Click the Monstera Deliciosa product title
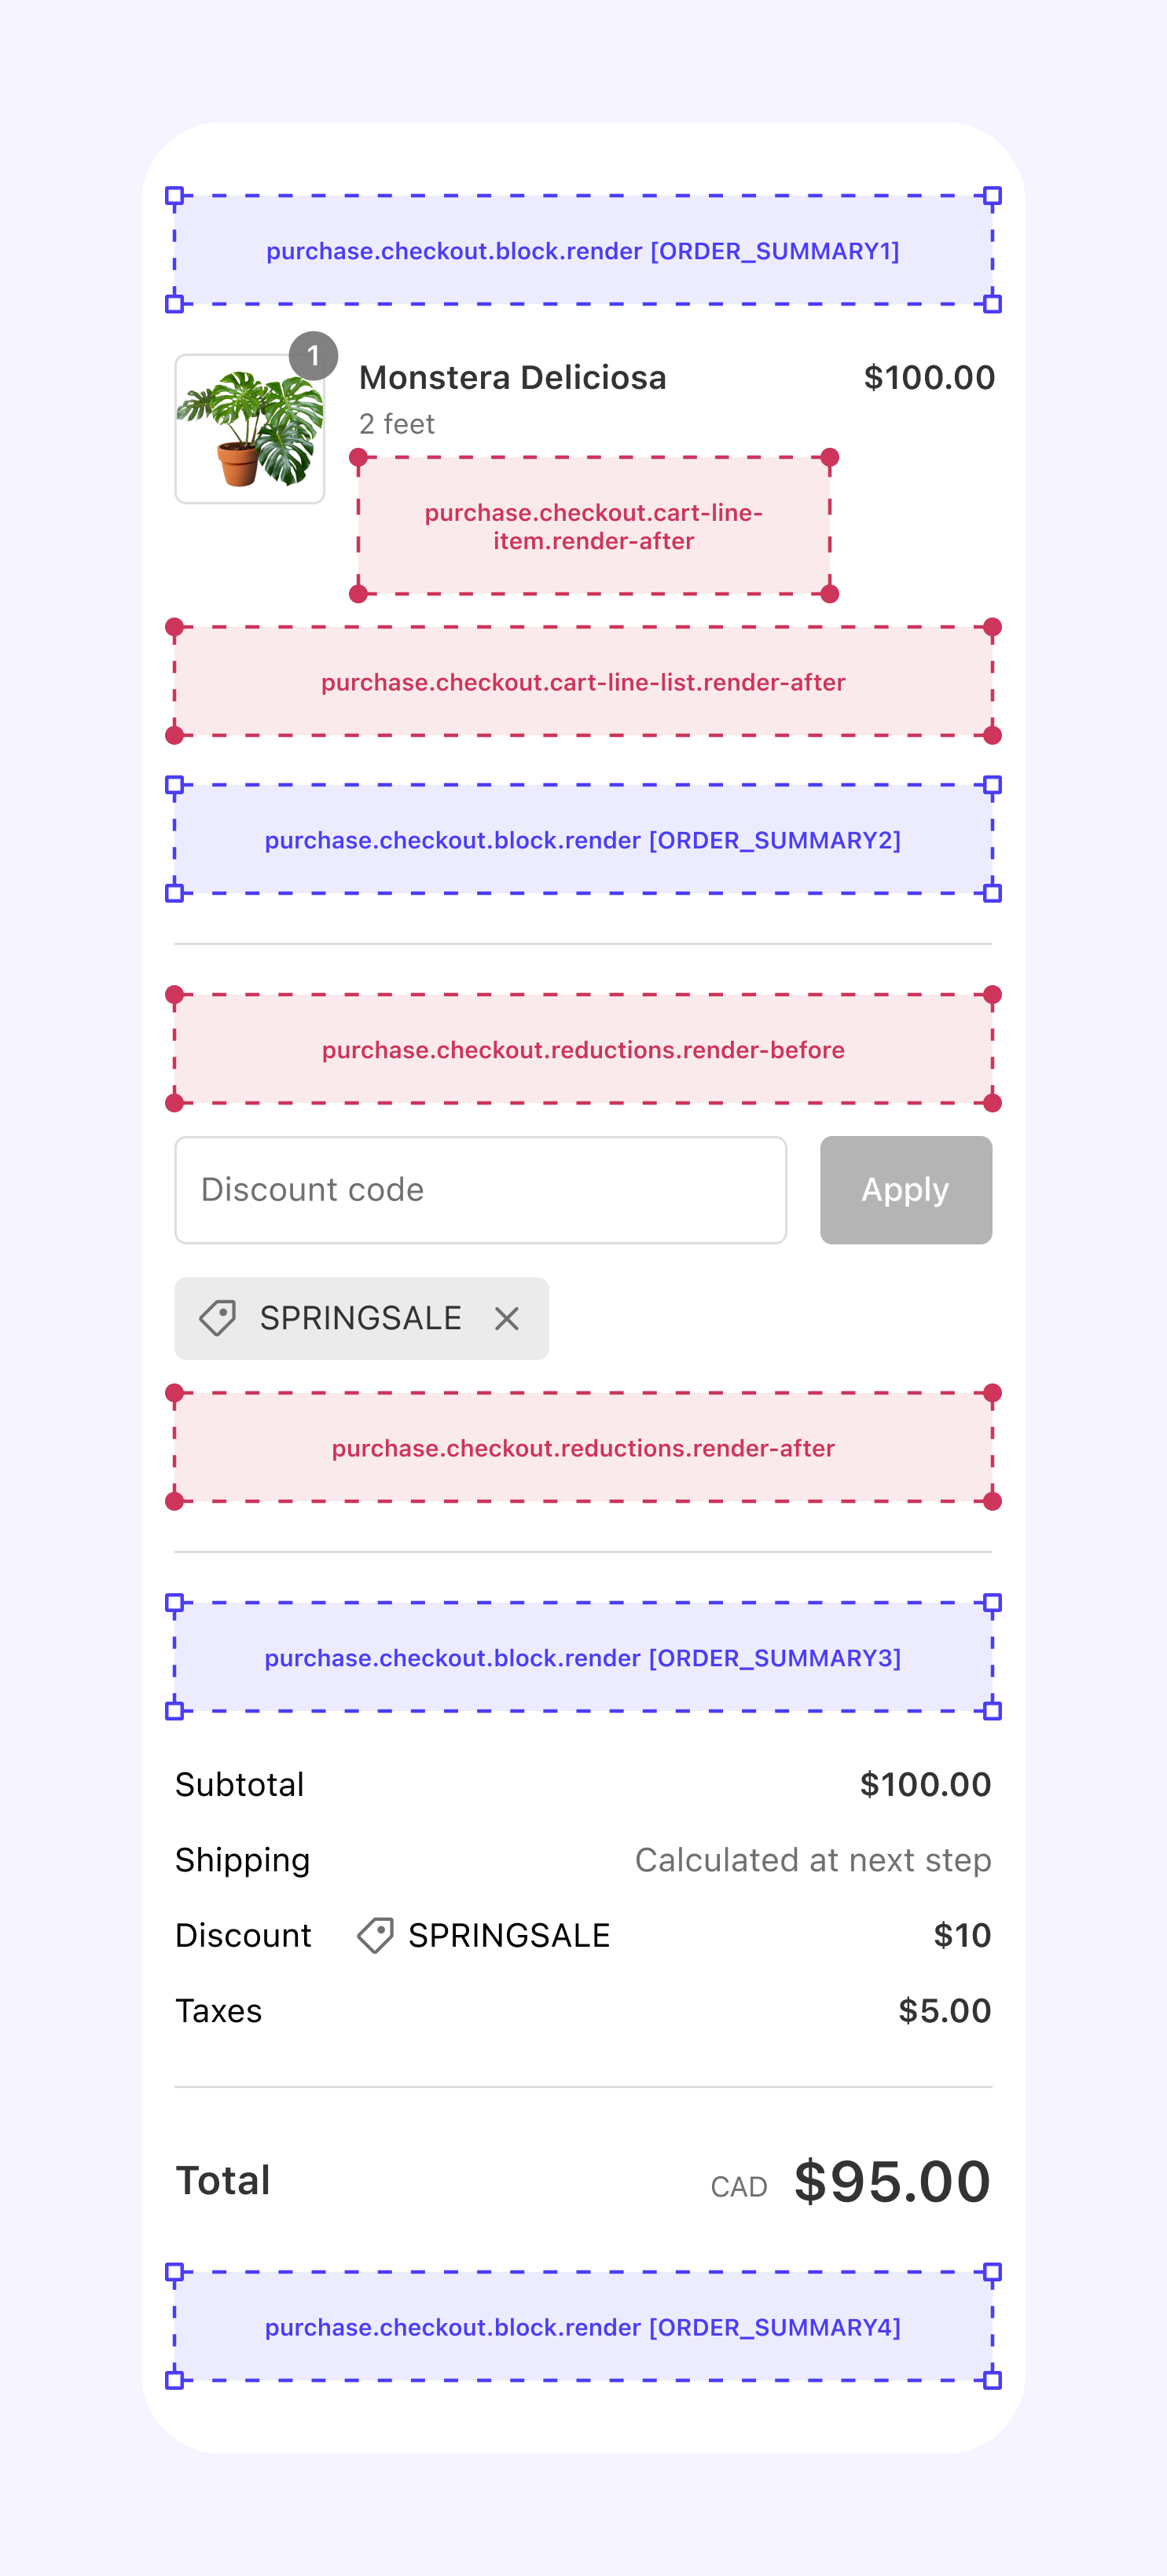The height and width of the screenshot is (2576, 1167). (512, 378)
